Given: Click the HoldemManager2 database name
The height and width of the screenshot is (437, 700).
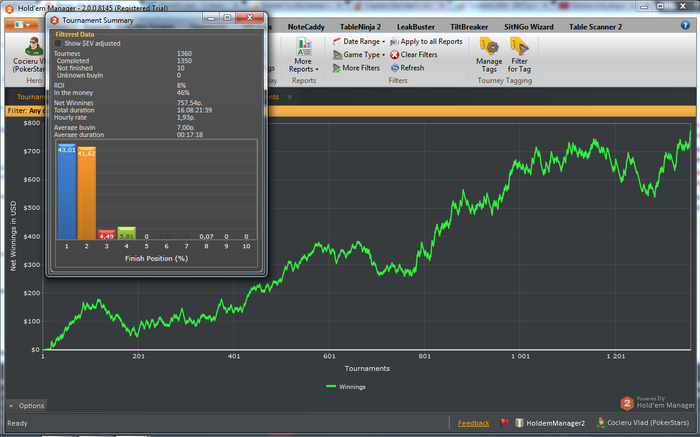Looking at the screenshot, I should [555, 423].
